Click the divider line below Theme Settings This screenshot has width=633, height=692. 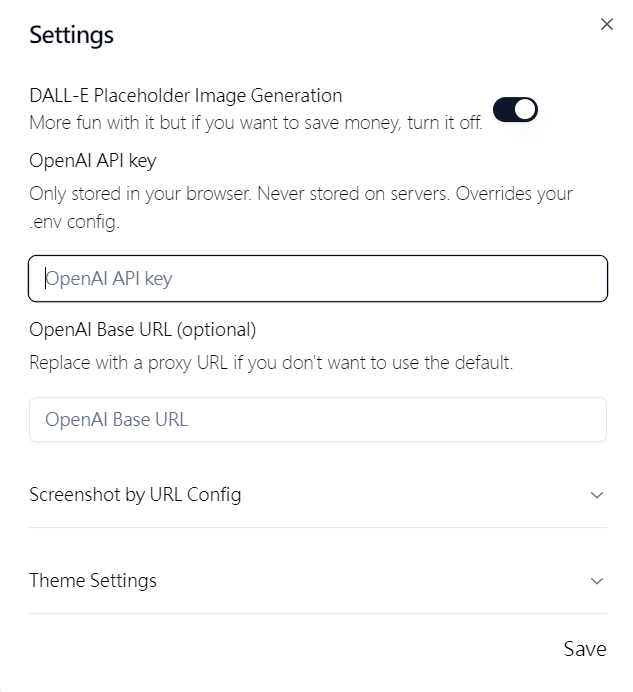click(318, 613)
